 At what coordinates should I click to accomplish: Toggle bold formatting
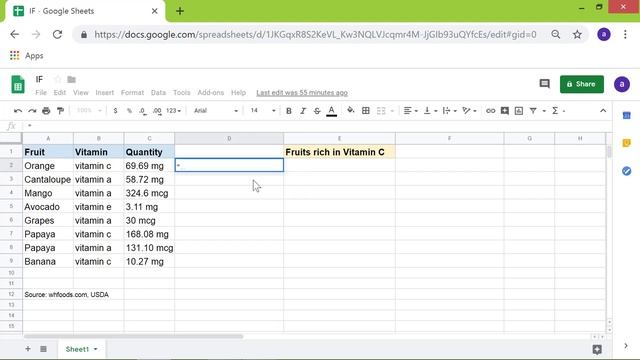(x=289, y=111)
